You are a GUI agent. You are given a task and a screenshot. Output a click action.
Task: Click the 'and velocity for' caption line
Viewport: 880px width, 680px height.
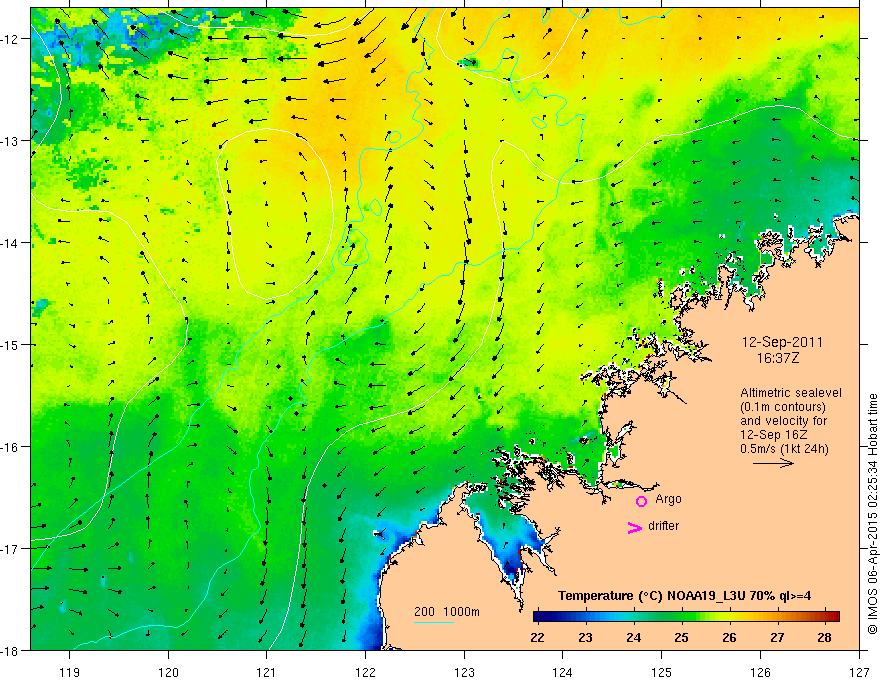tap(783, 421)
